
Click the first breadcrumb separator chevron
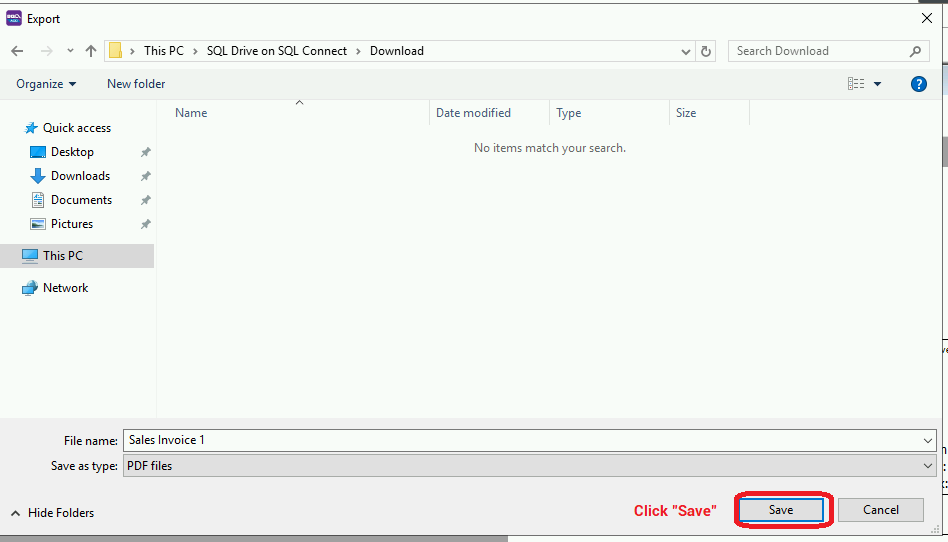132,51
